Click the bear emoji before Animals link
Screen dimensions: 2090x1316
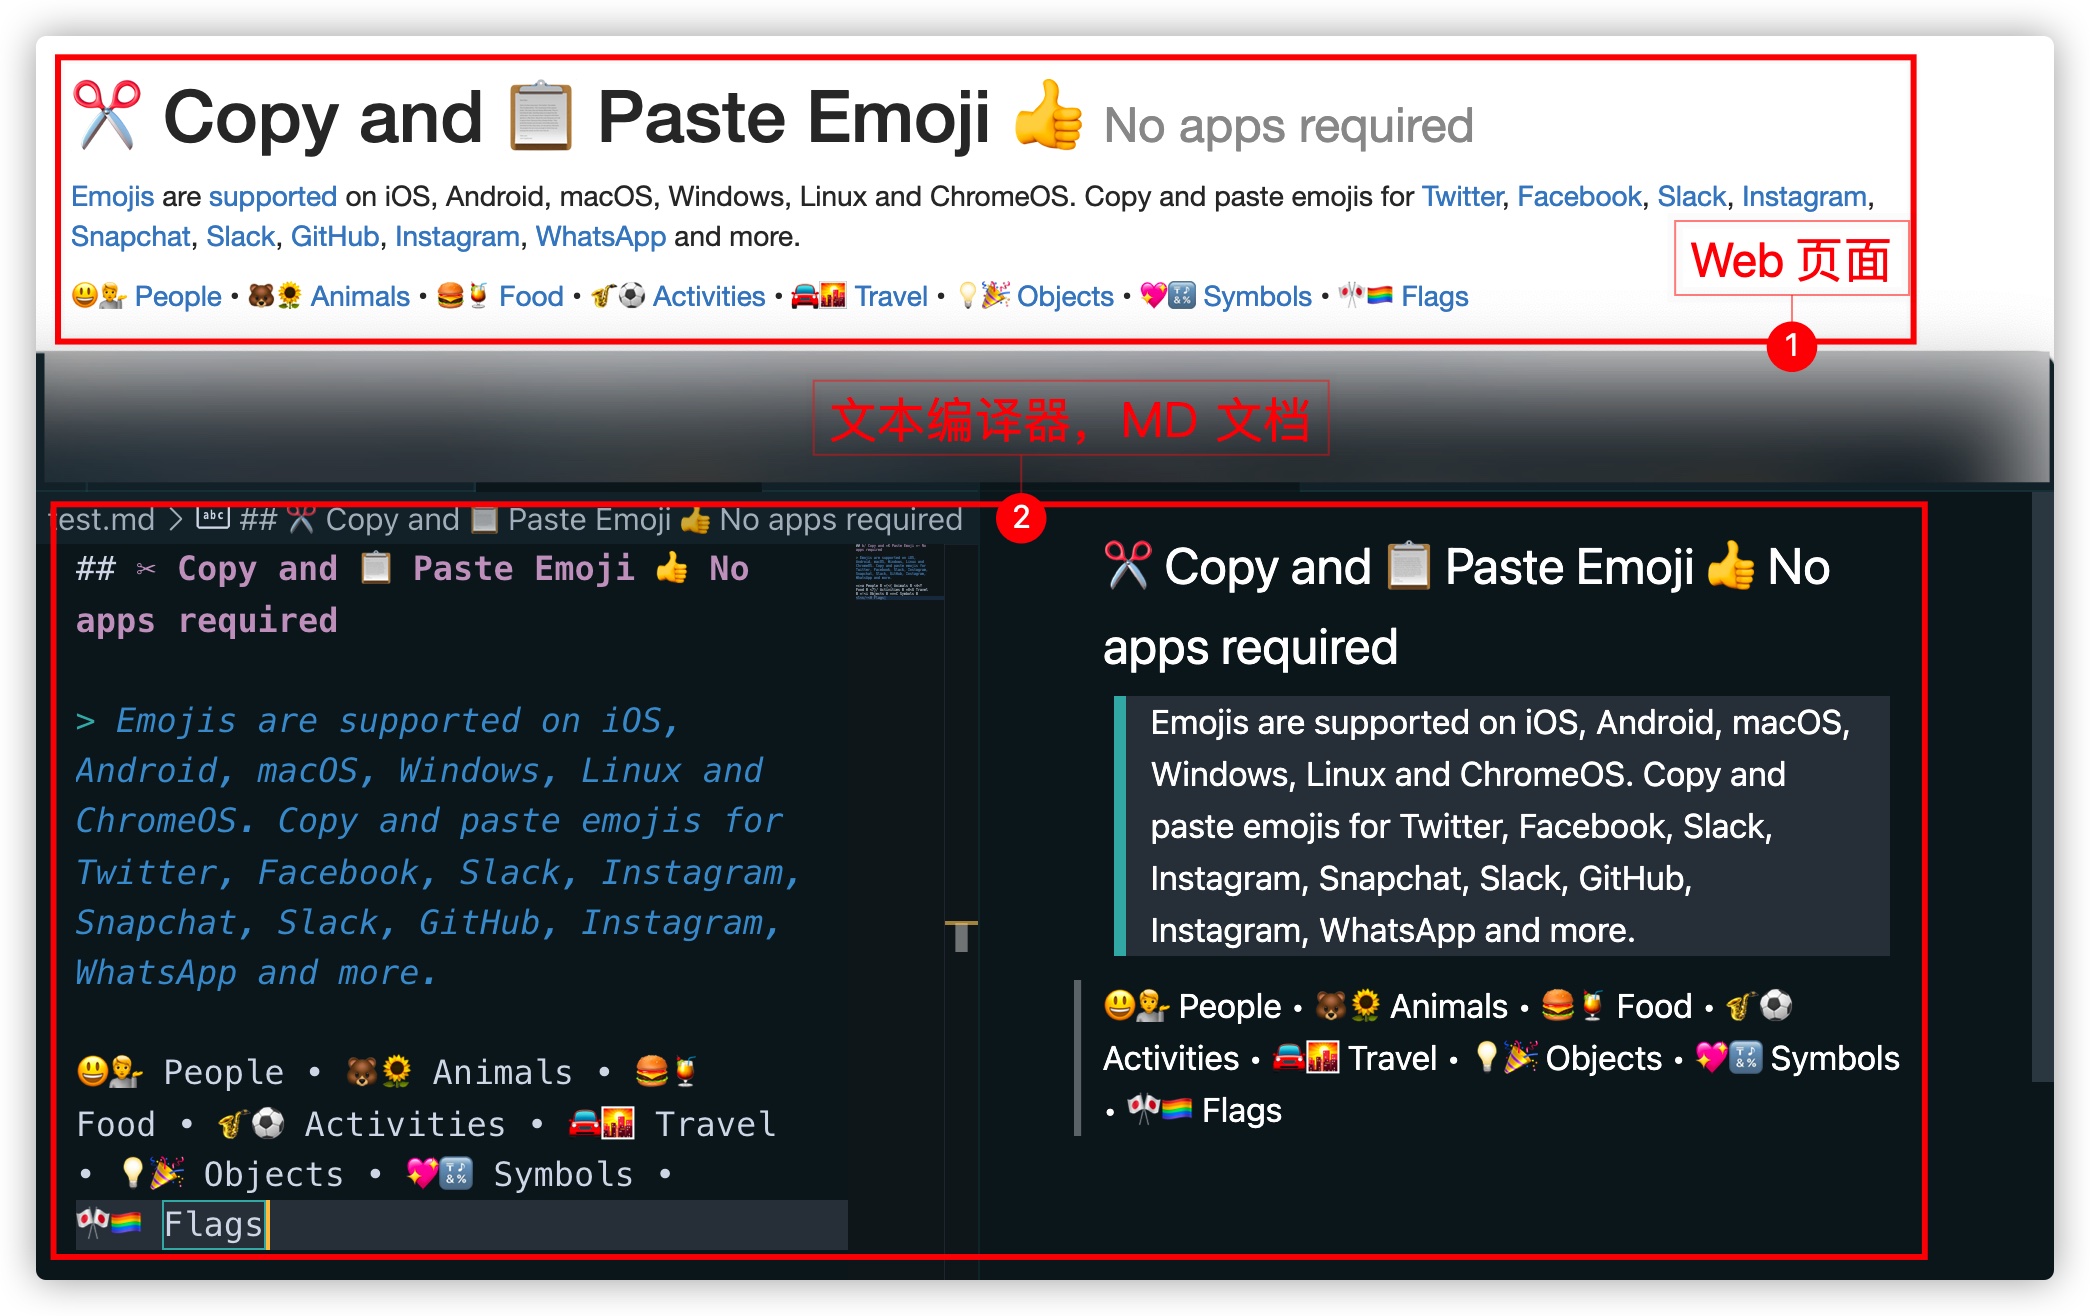[261, 295]
